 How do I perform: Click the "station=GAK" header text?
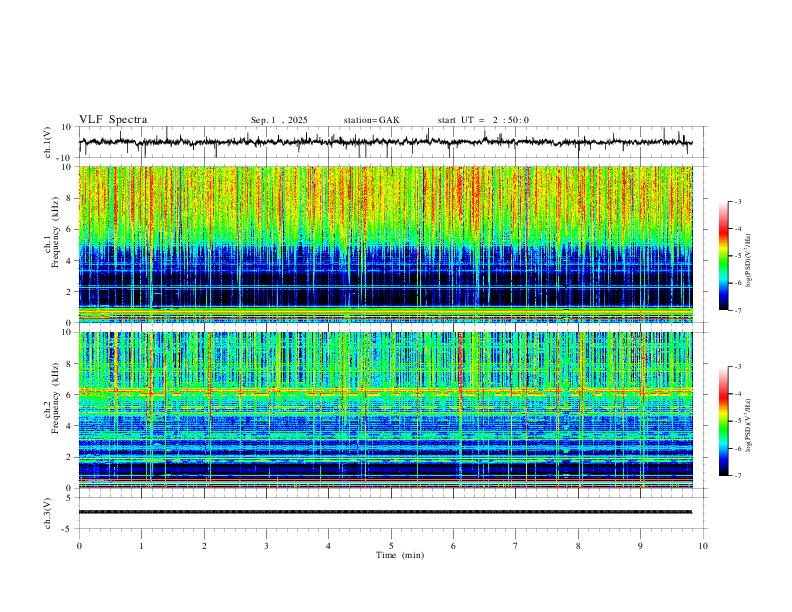tap(371, 120)
